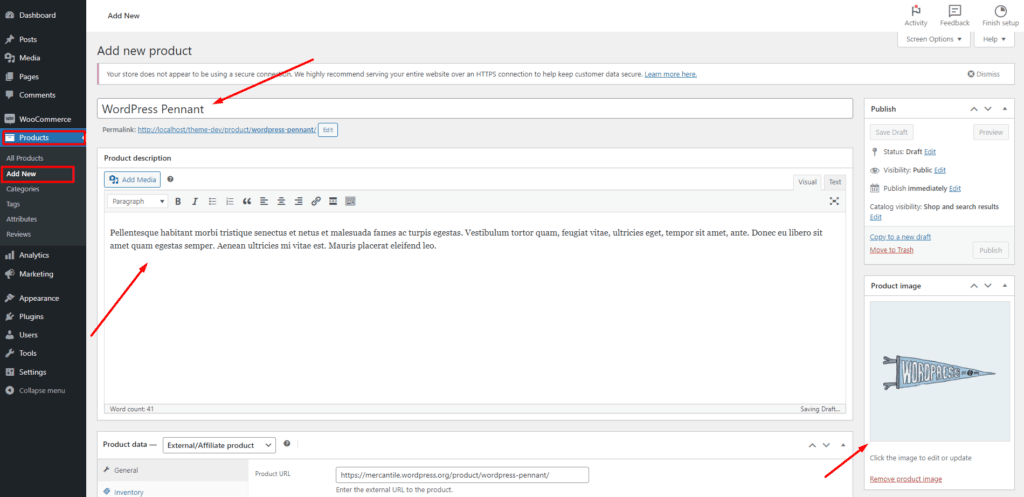1024x497 pixels.
Task: Move Product image panel up
Action: pyautogui.click(x=973, y=285)
